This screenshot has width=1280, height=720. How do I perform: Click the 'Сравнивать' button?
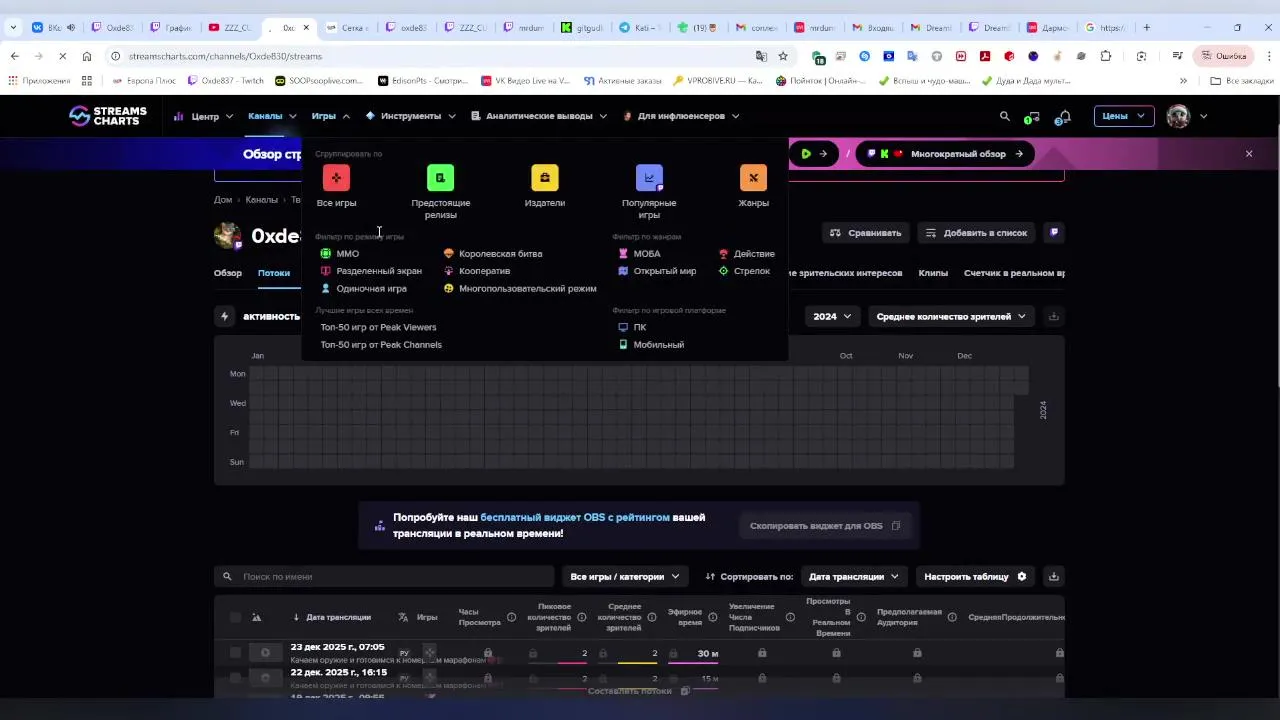[866, 232]
